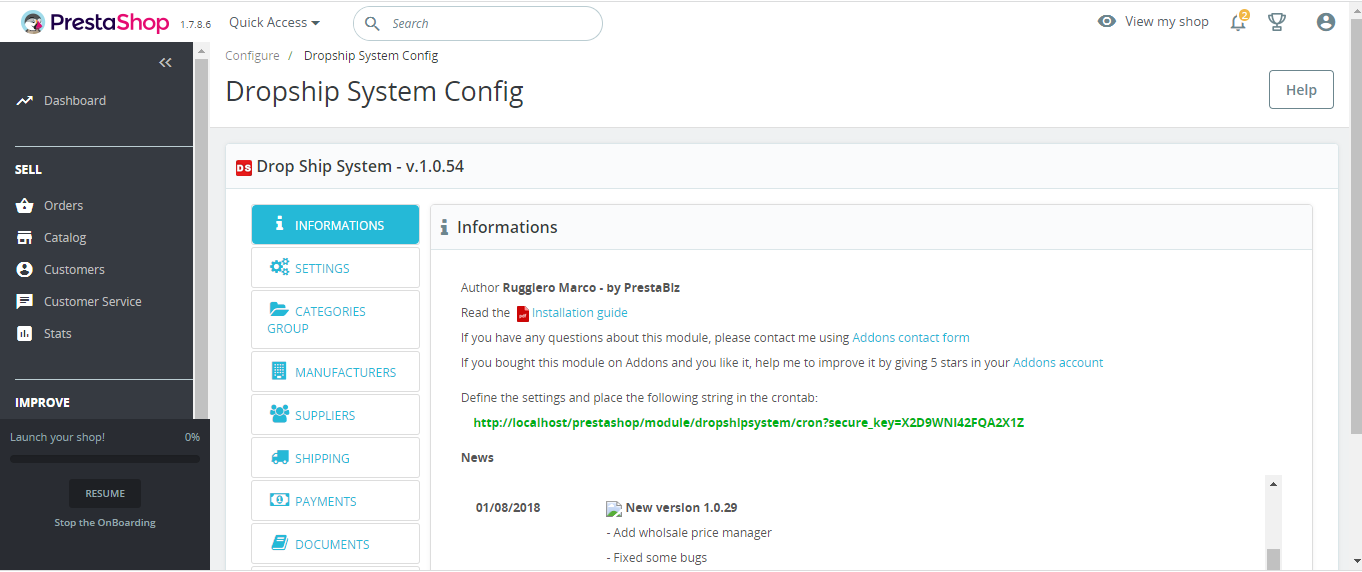Click the truck icon in SHIPPING tab

tap(279, 457)
